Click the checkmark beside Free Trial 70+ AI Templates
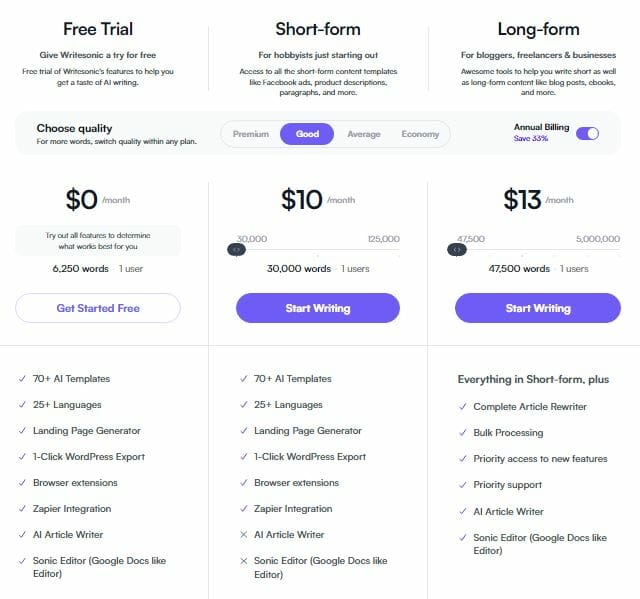Image resolution: width=640 pixels, height=599 pixels. click(x=22, y=379)
